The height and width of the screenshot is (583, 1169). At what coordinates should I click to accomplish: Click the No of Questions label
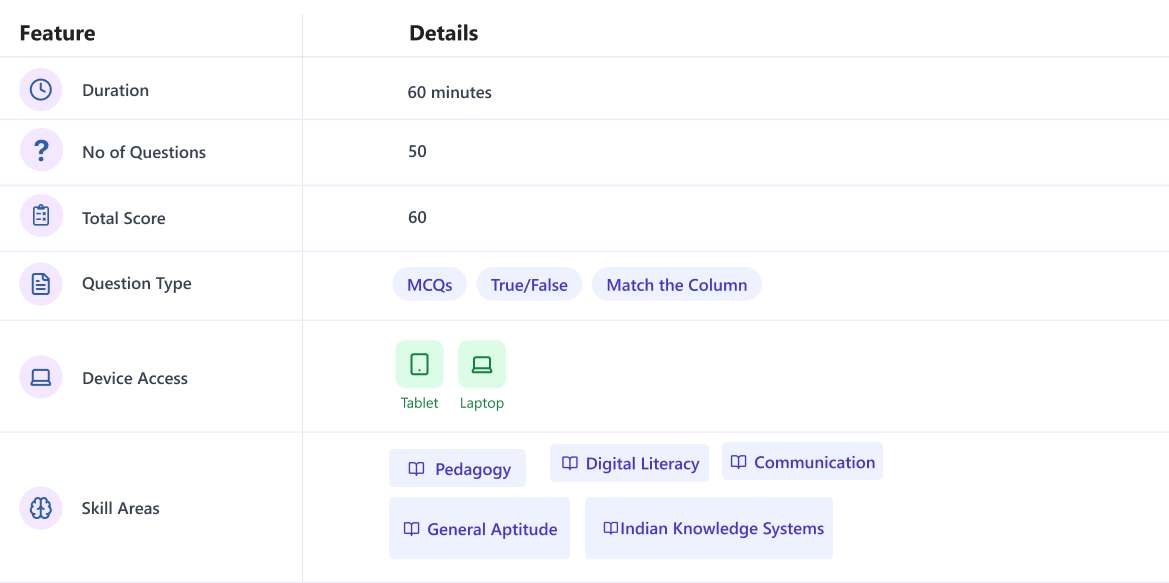pyautogui.click(x=144, y=152)
